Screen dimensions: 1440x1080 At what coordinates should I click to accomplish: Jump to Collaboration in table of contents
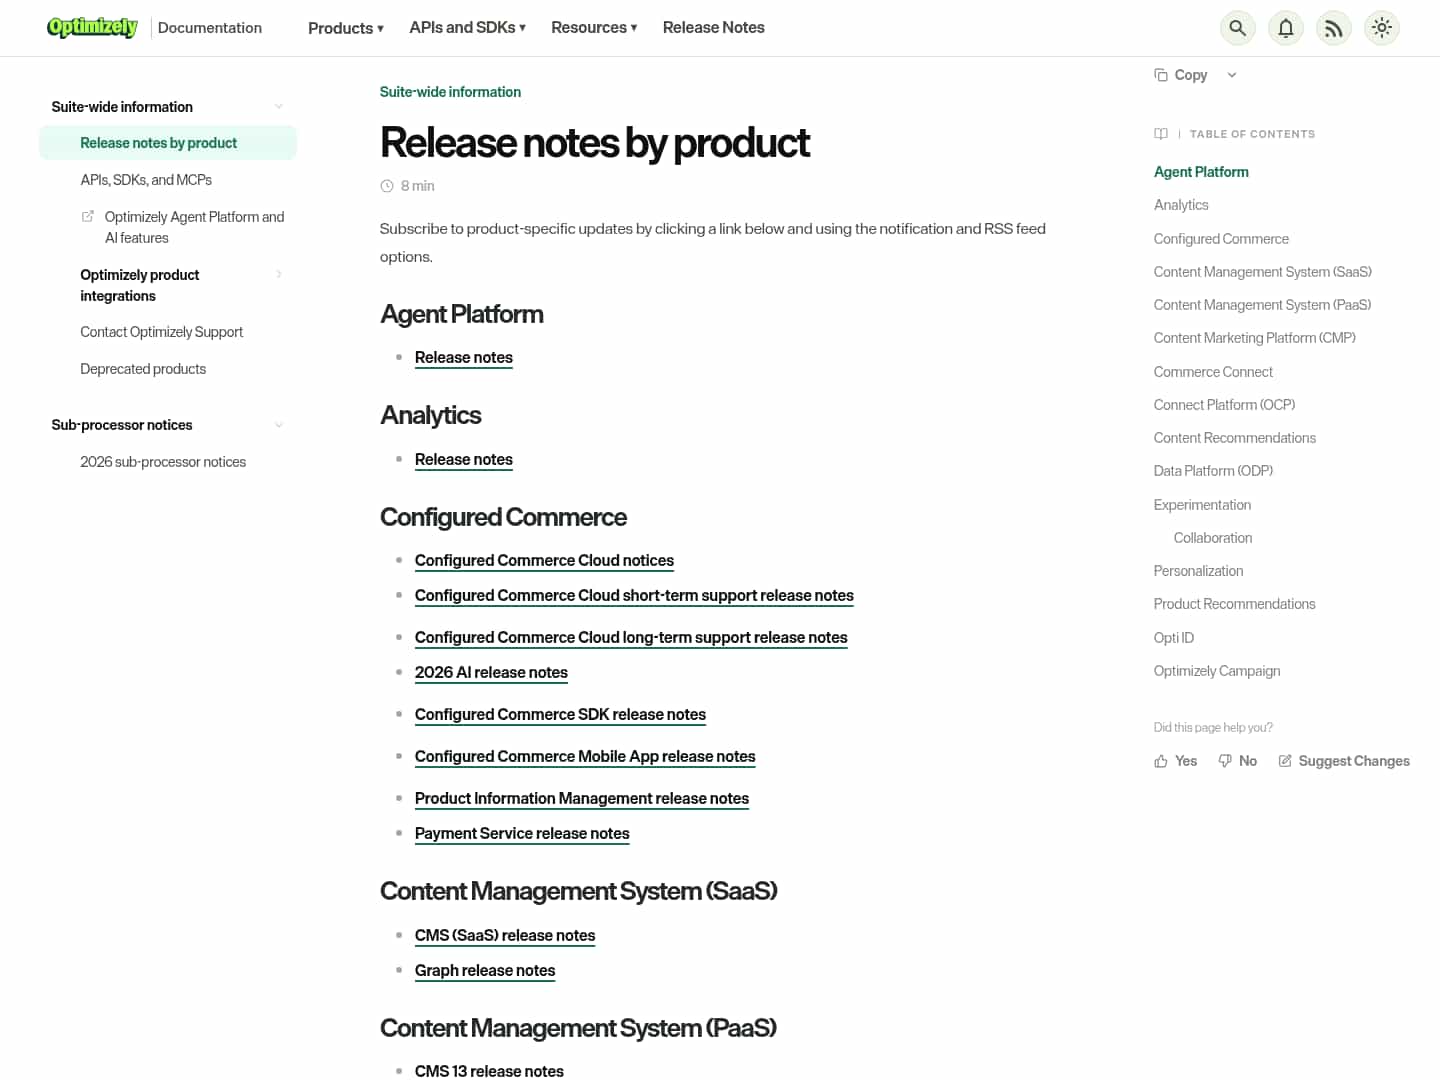click(x=1213, y=538)
